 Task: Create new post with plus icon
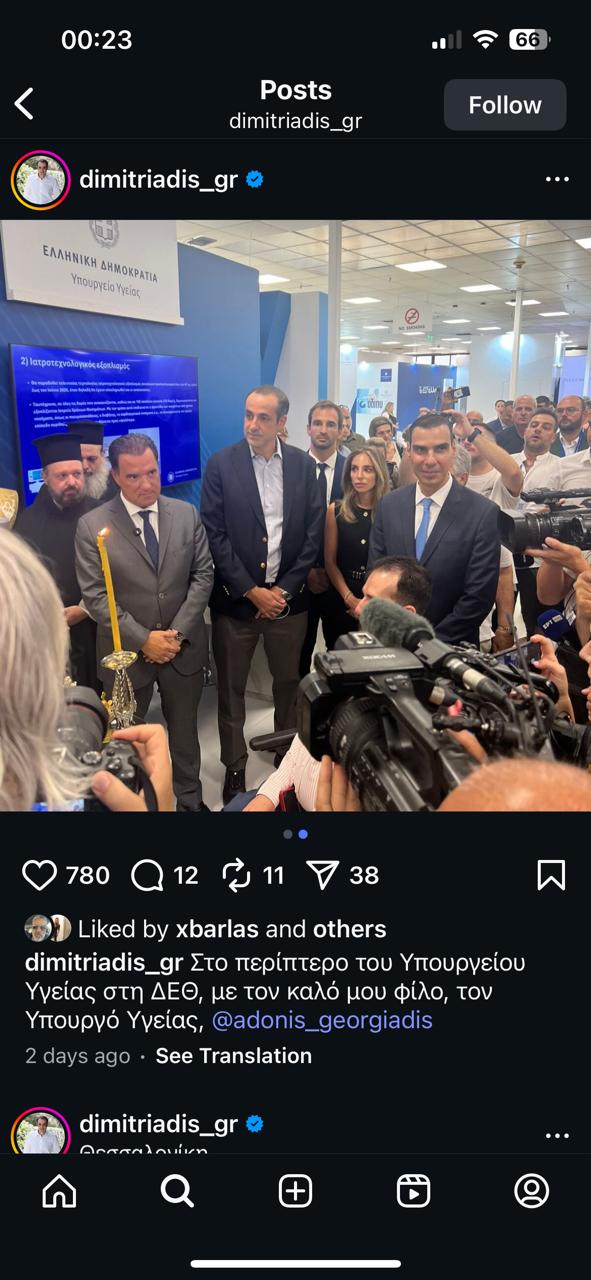295,1191
